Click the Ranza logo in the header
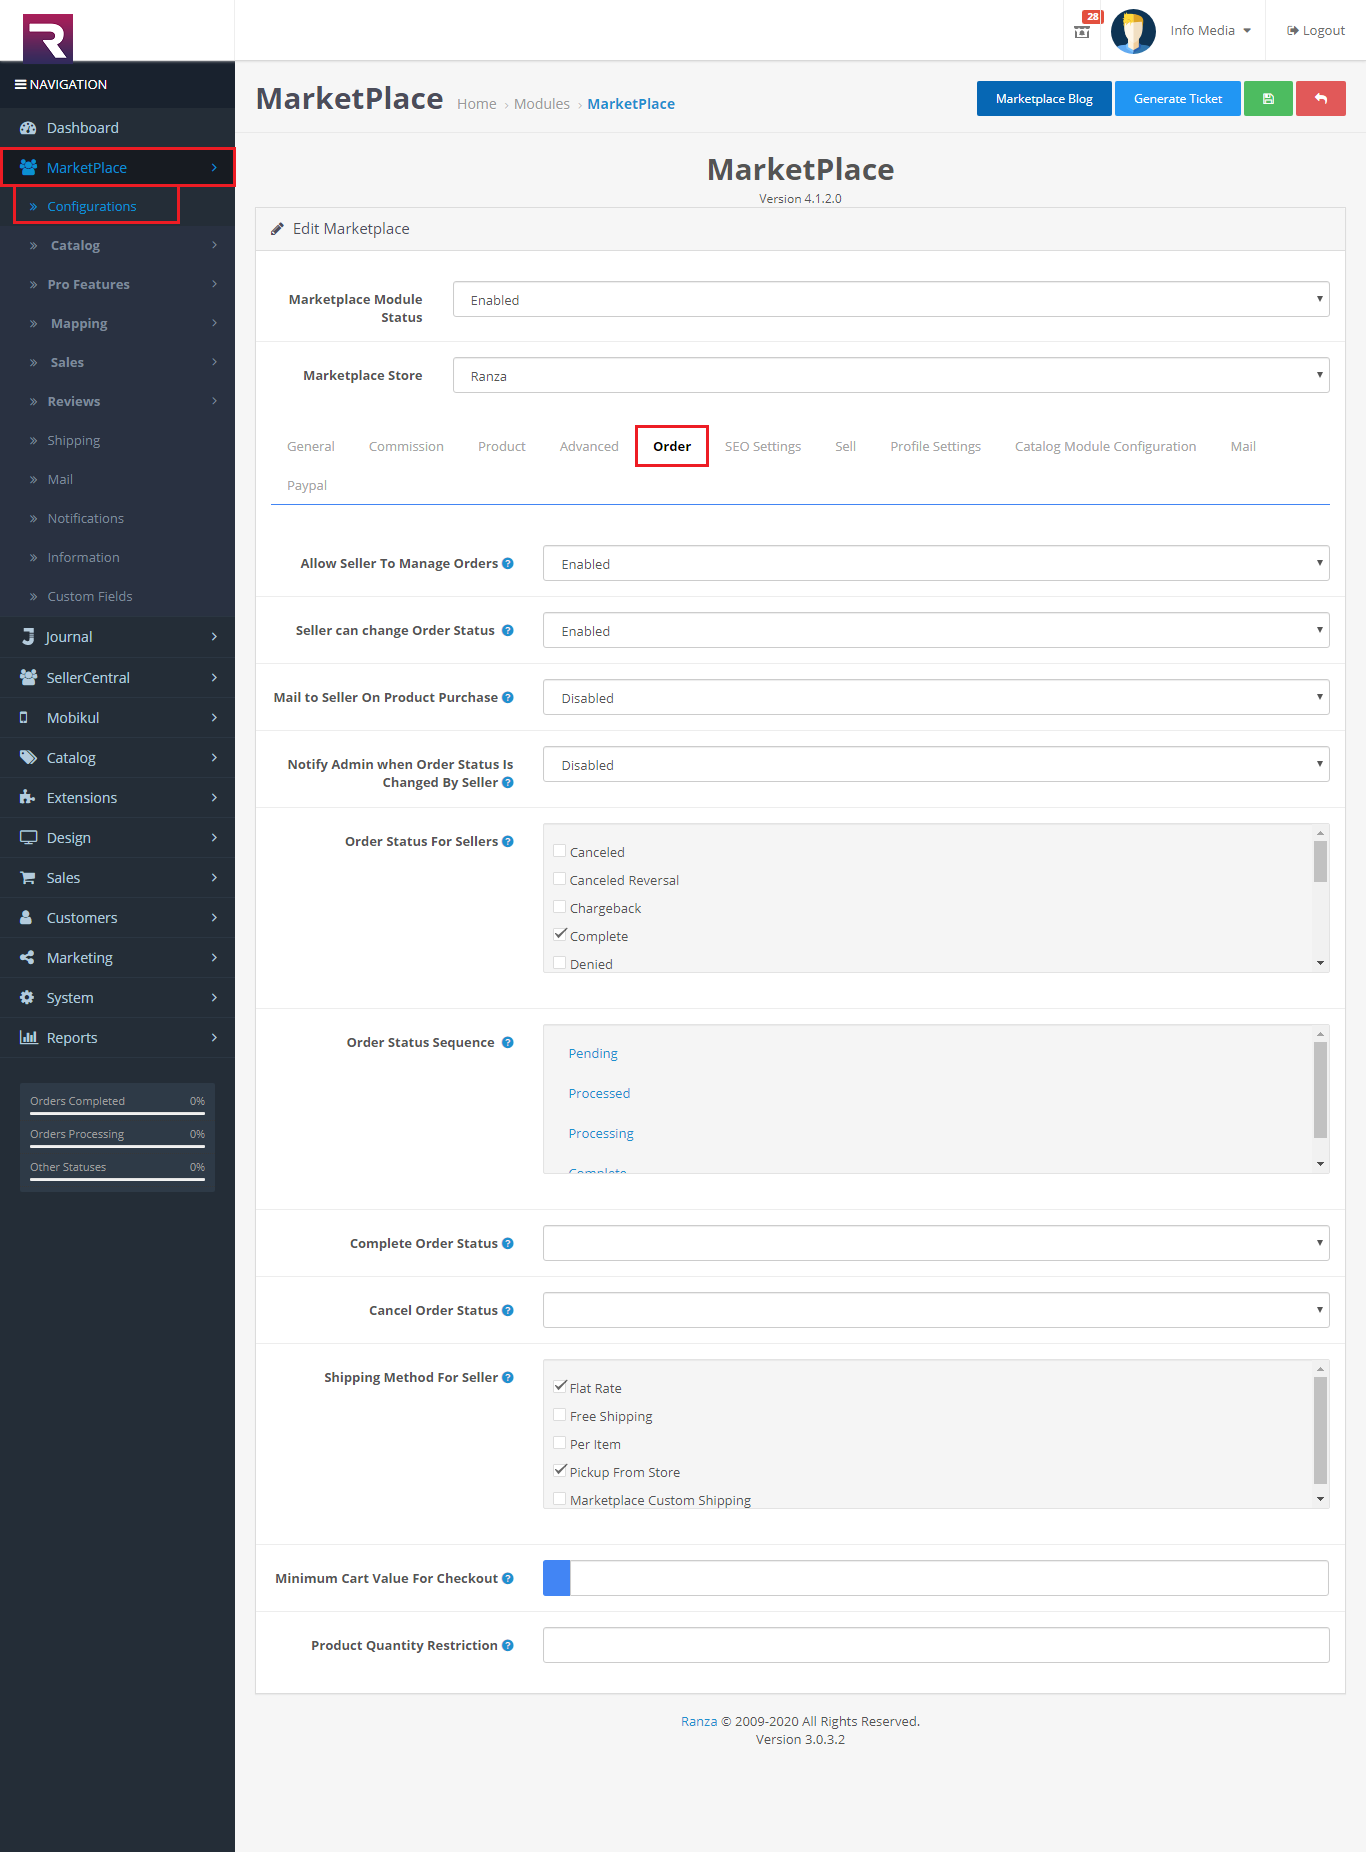Screen dimensions: 1366x1852 [x=48, y=38]
